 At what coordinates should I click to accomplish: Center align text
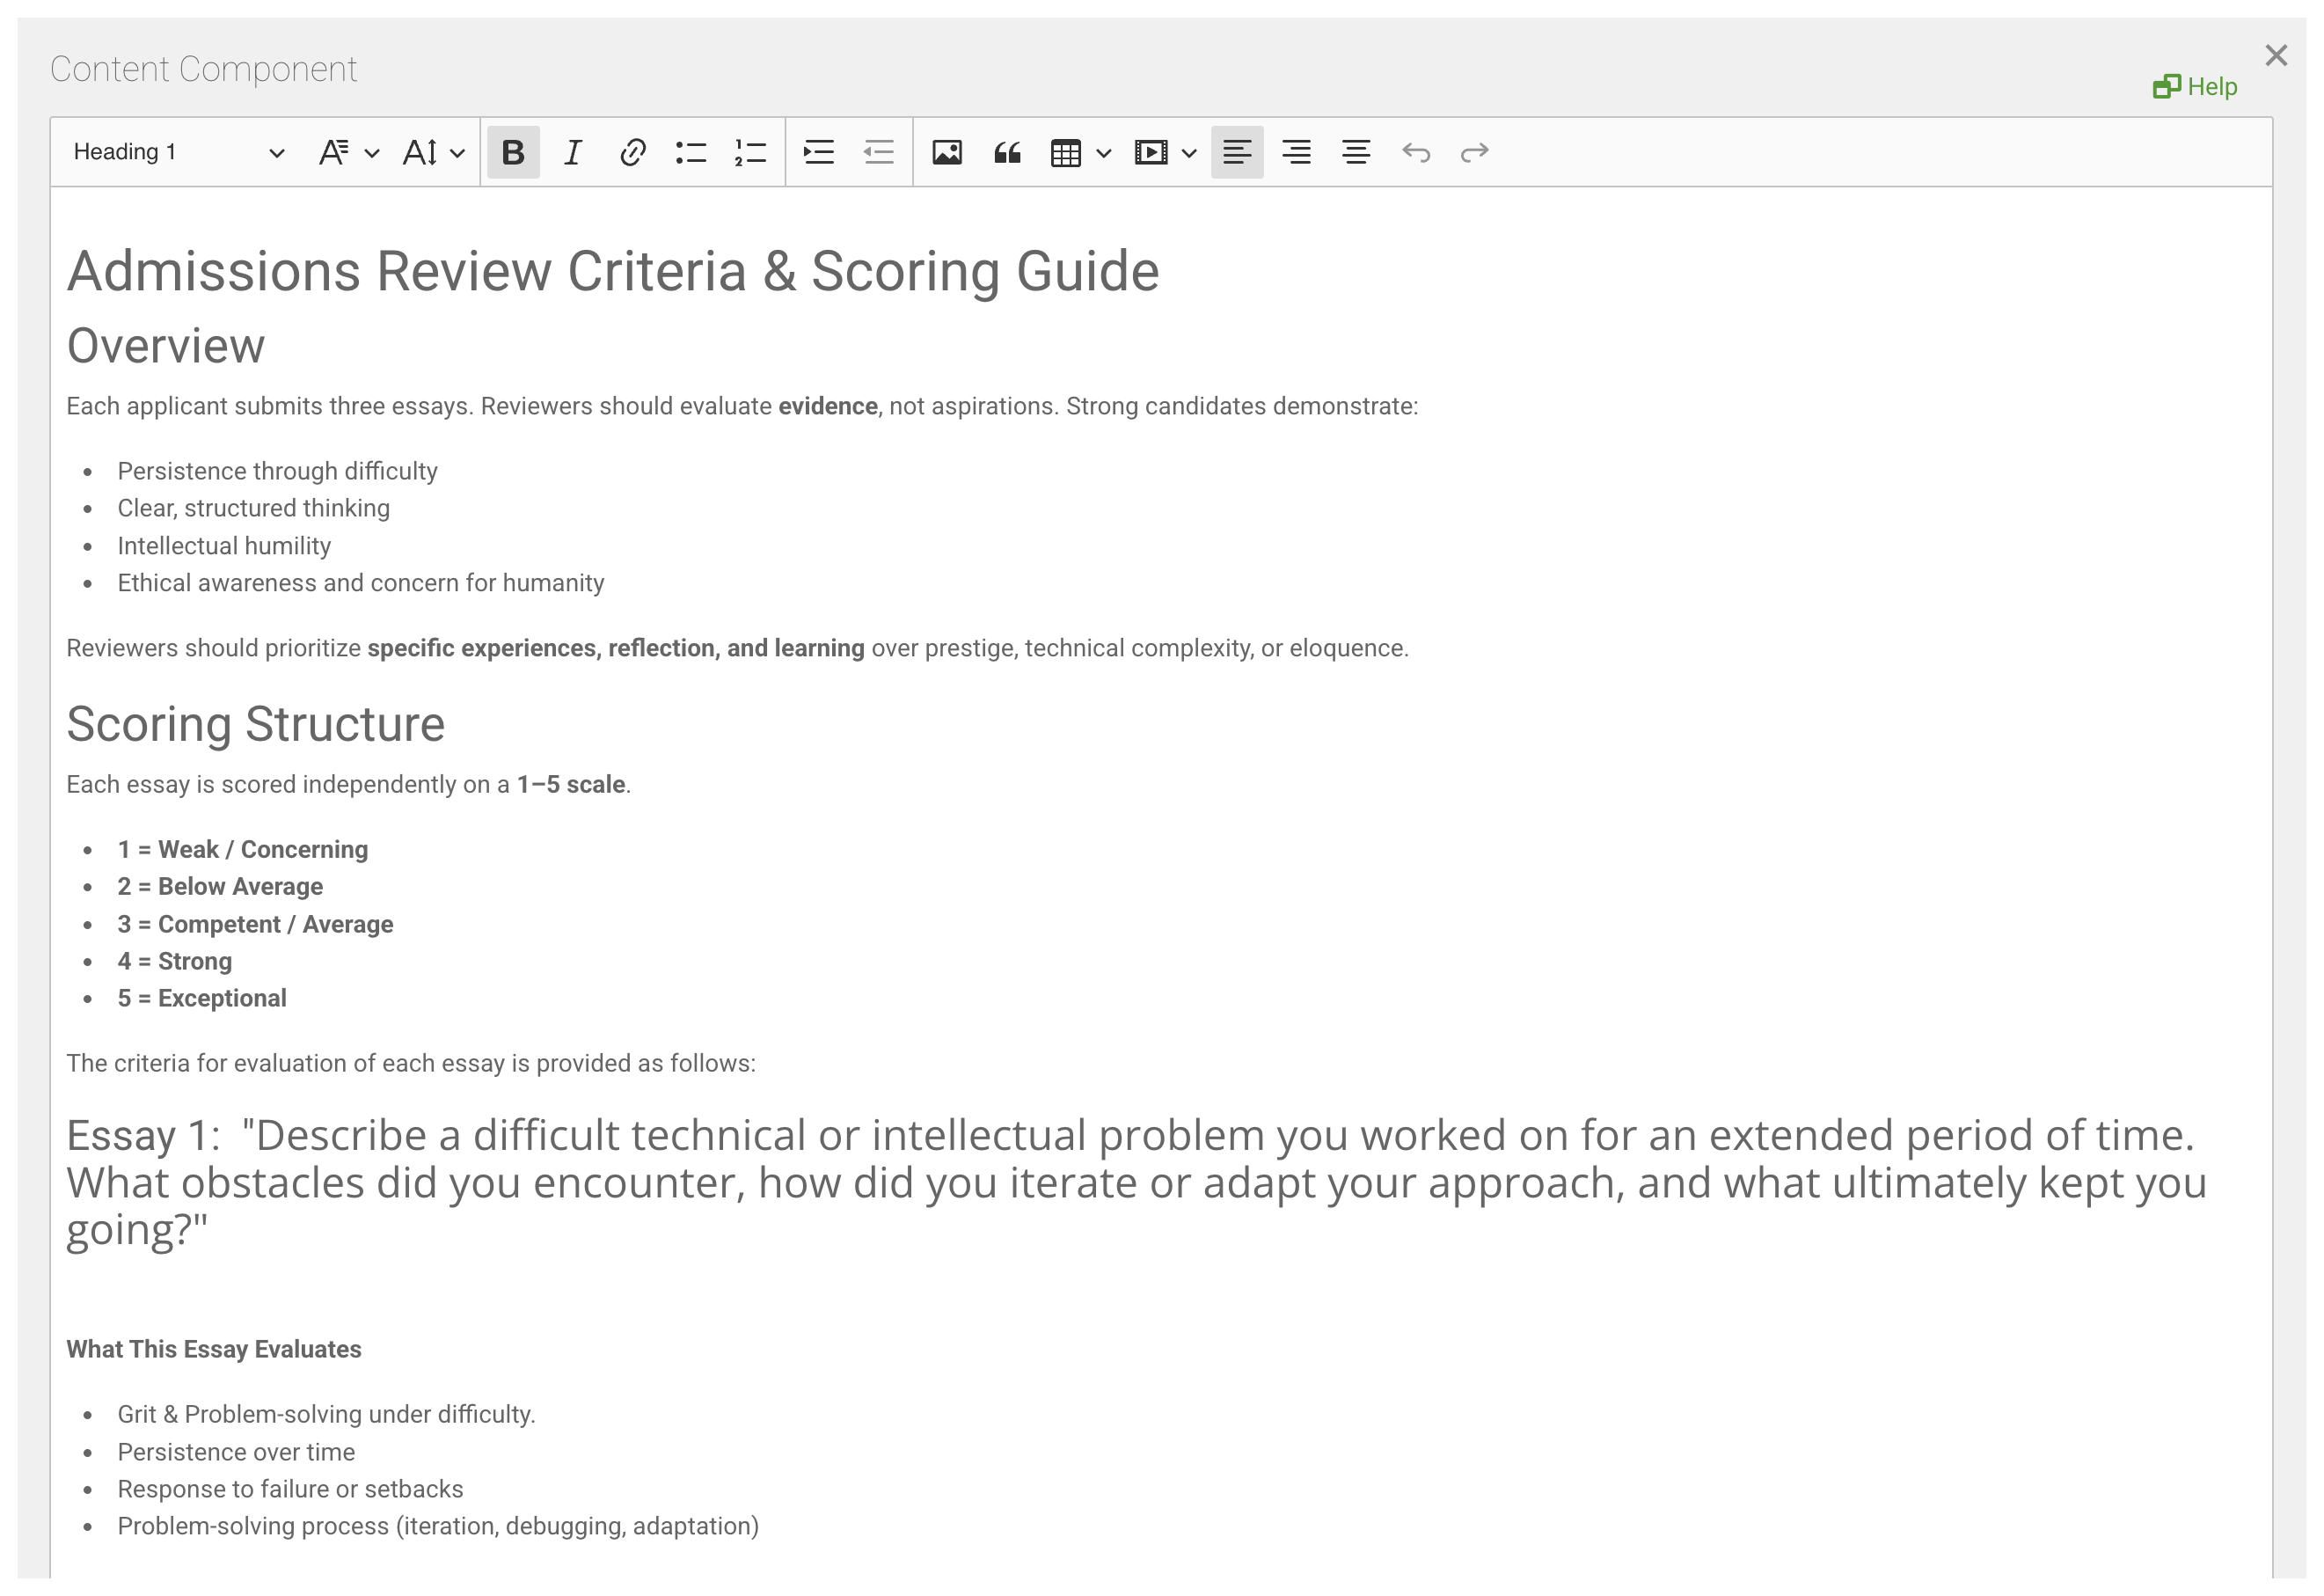click(1356, 152)
